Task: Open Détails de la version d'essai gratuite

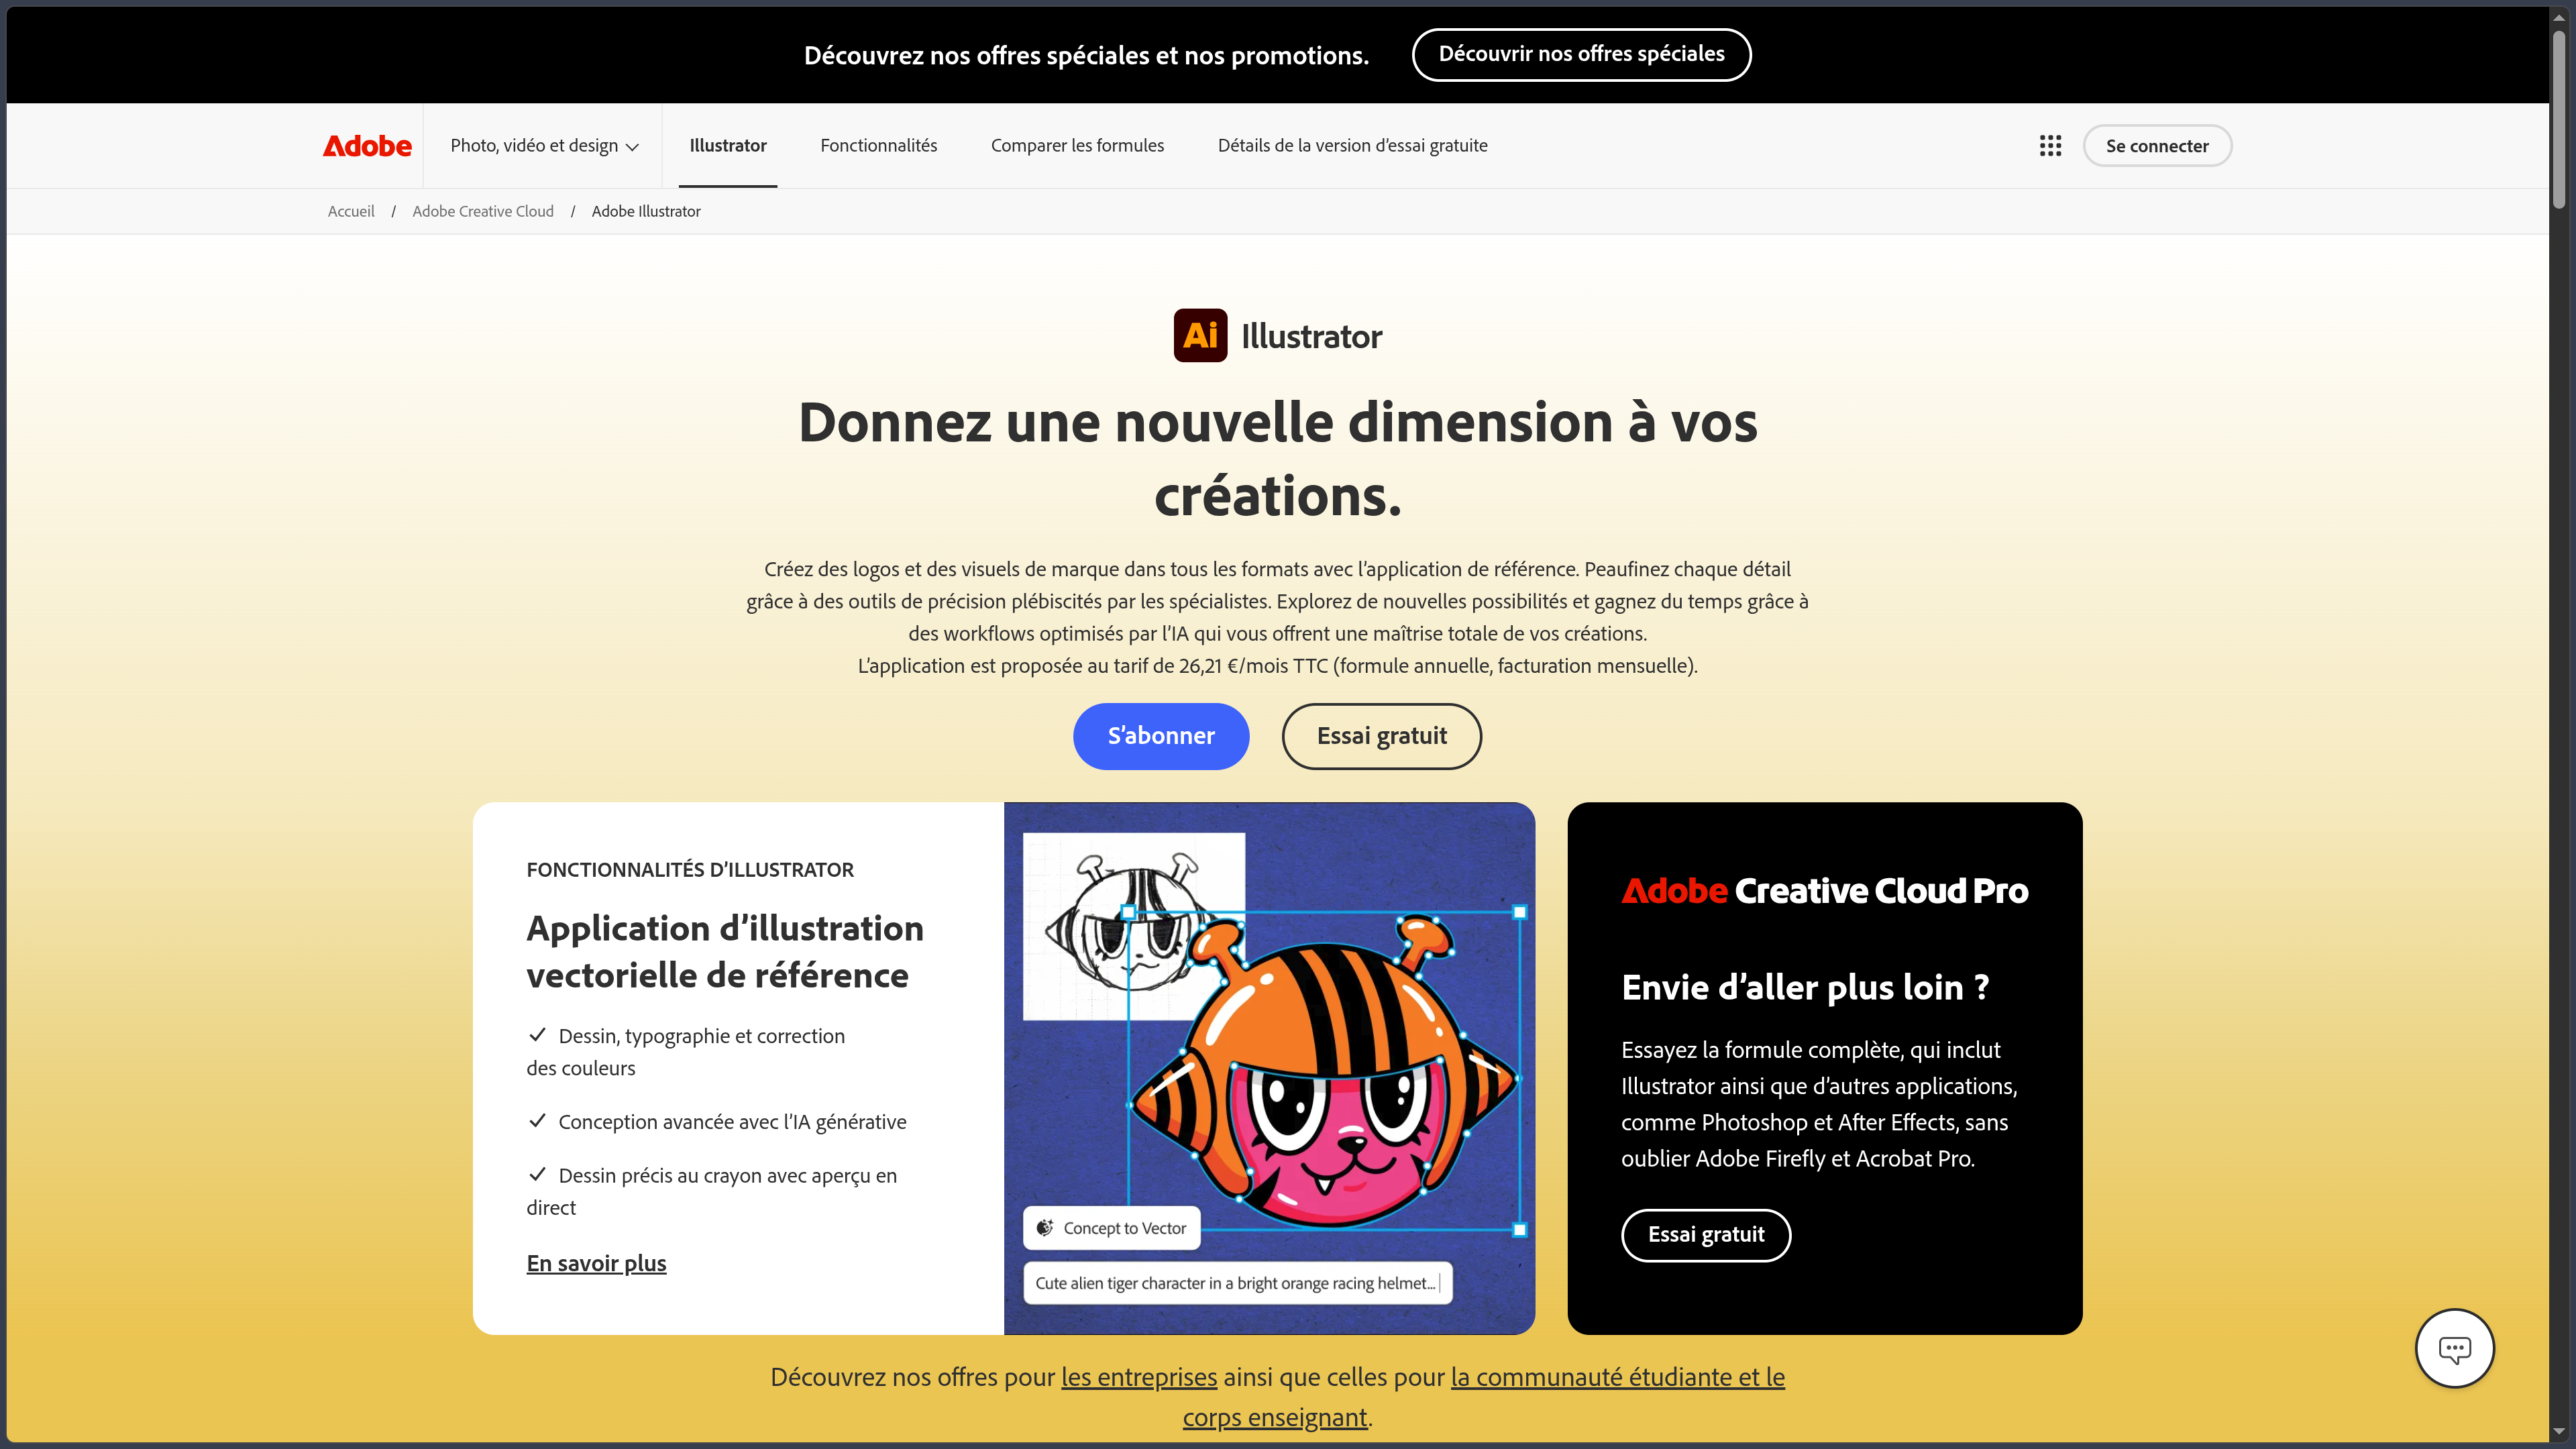Action: (x=1352, y=146)
